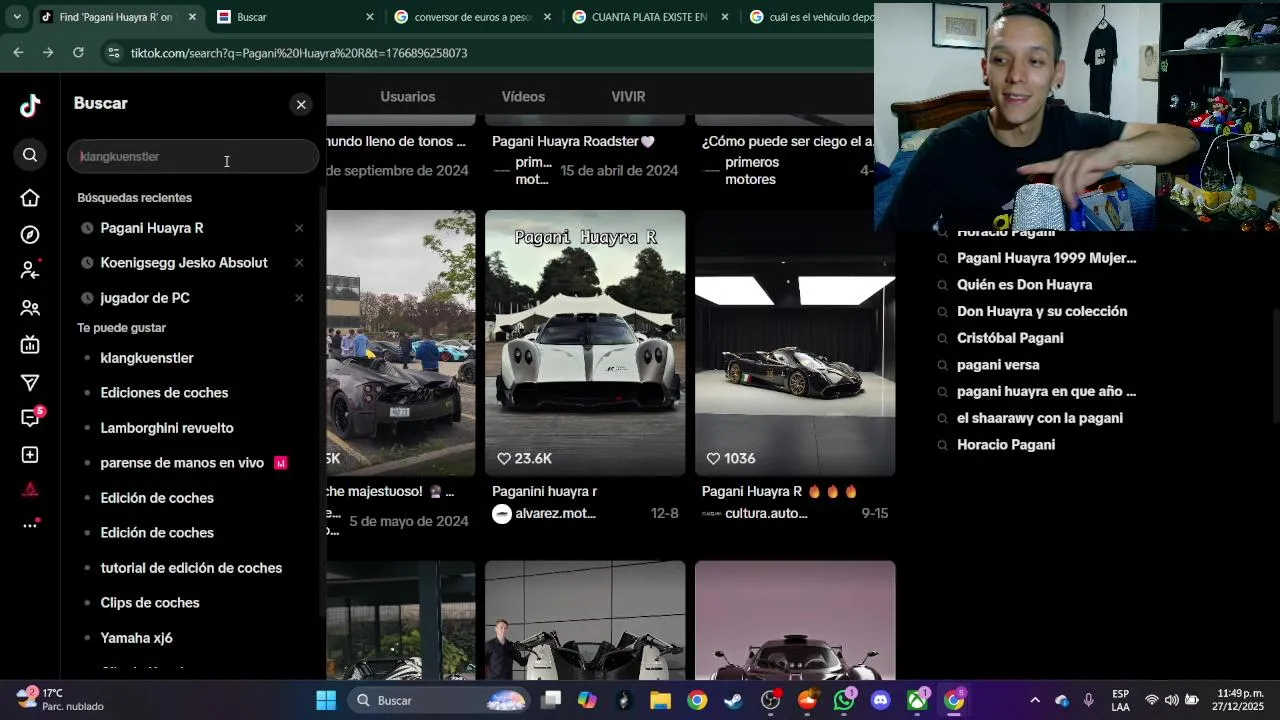The width and height of the screenshot is (1280, 720).
Task: Open related search el shaarawy con la pagani
Action: (1040, 418)
